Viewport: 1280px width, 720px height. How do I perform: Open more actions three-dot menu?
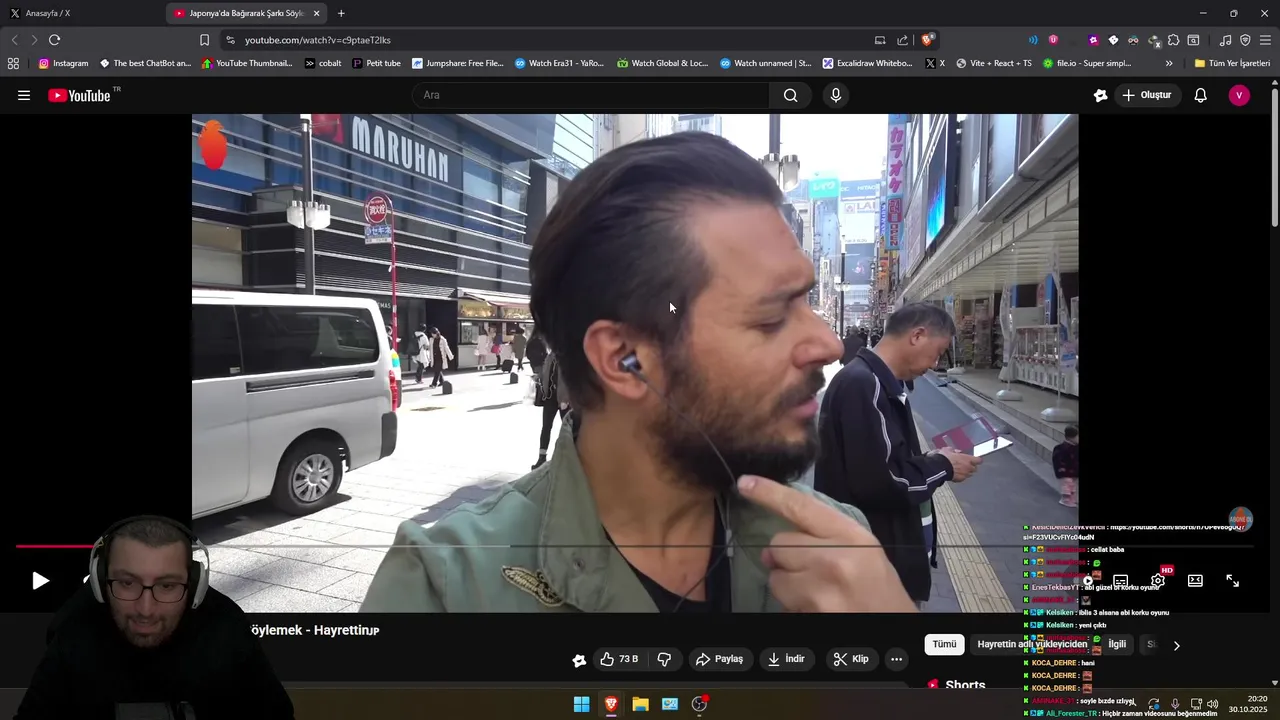click(896, 659)
